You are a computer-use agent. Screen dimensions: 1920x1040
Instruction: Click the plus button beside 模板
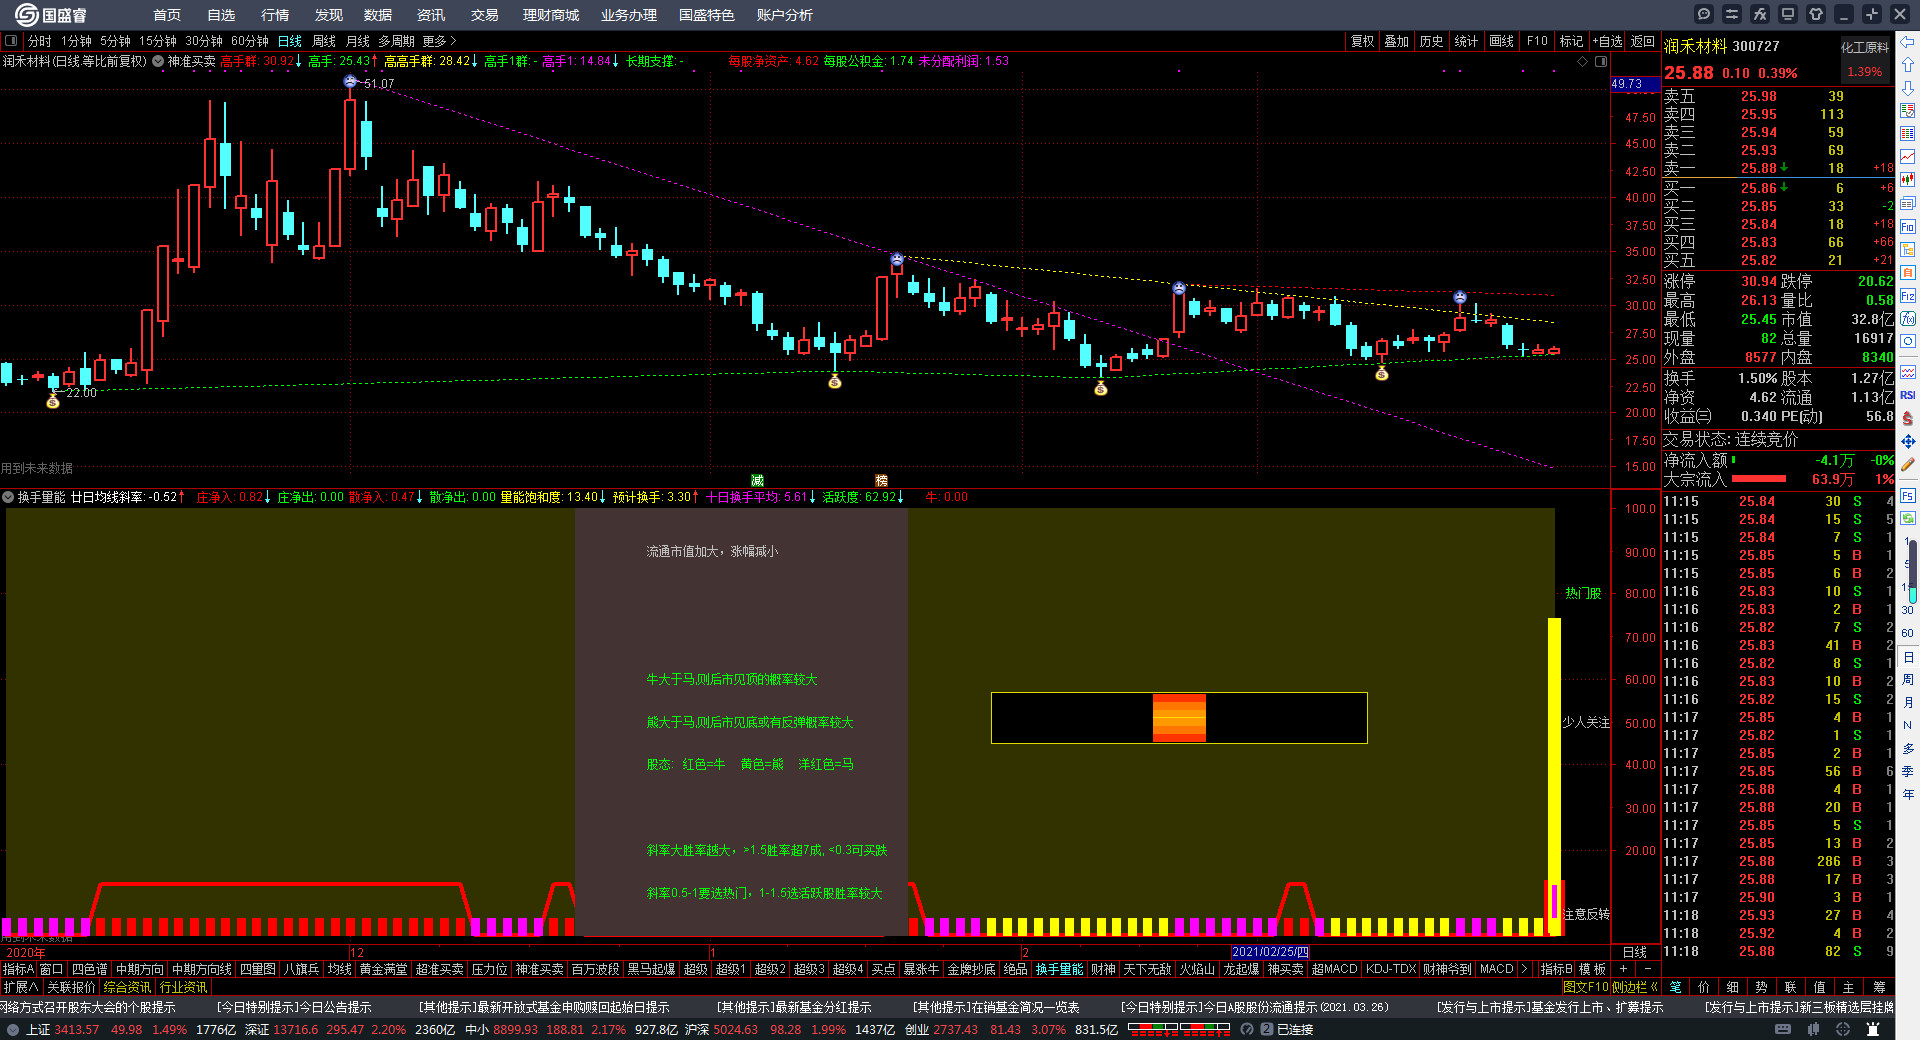[x=1623, y=969]
